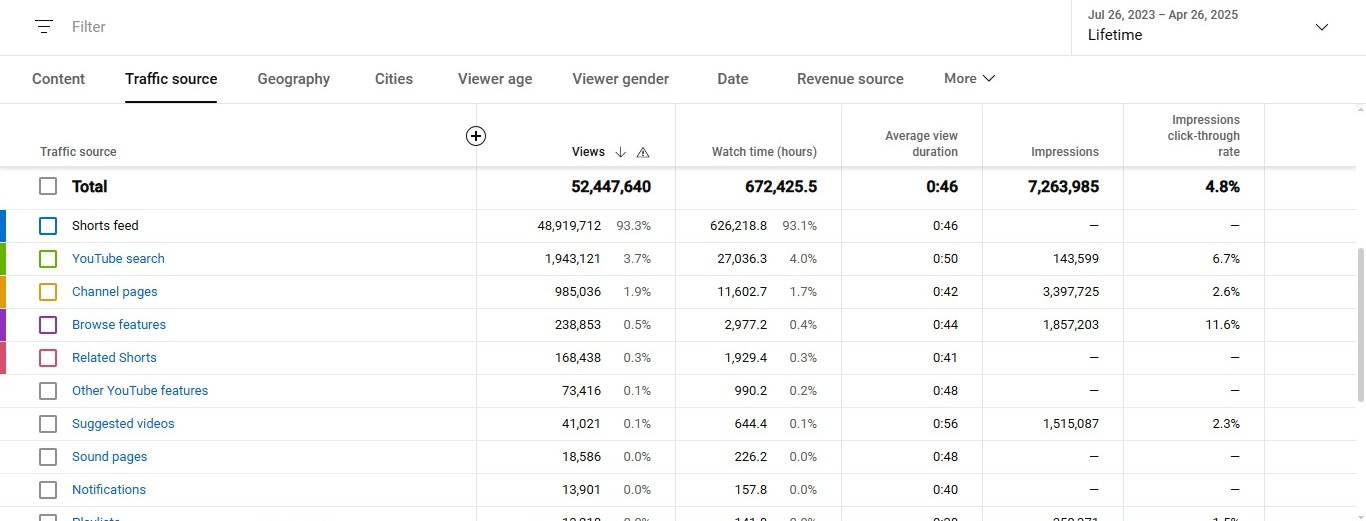Expand the More tabs dropdown

pyautogui.click(x=969, y=78)
